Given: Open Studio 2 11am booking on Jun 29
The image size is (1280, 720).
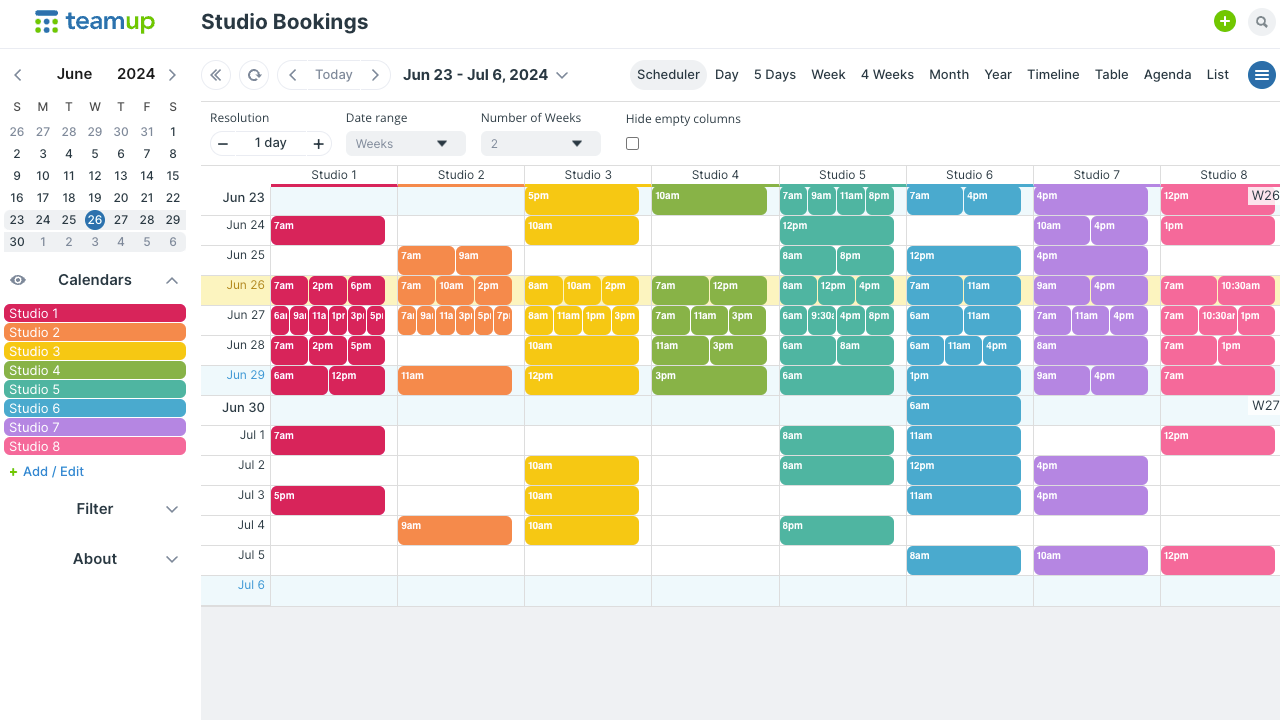Looking at the screenshot, I should click(x=455, y=381).
